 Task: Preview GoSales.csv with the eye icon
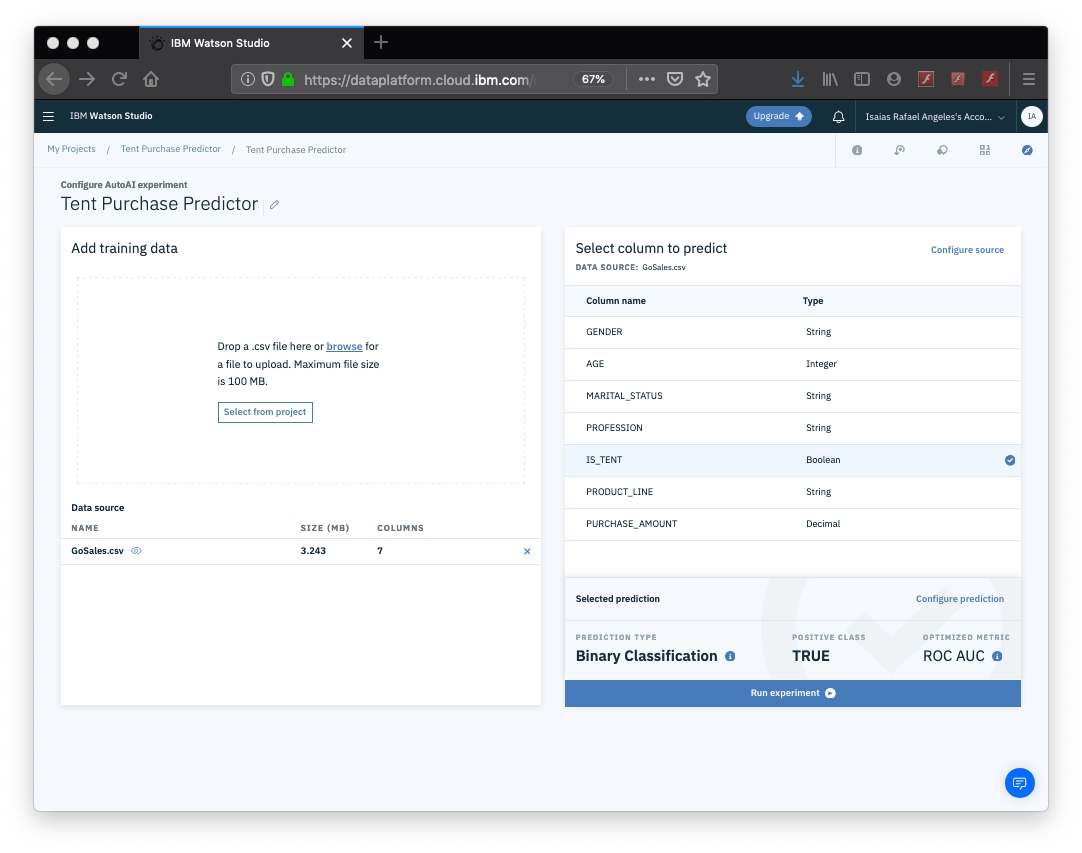click(x=137, y=551)
